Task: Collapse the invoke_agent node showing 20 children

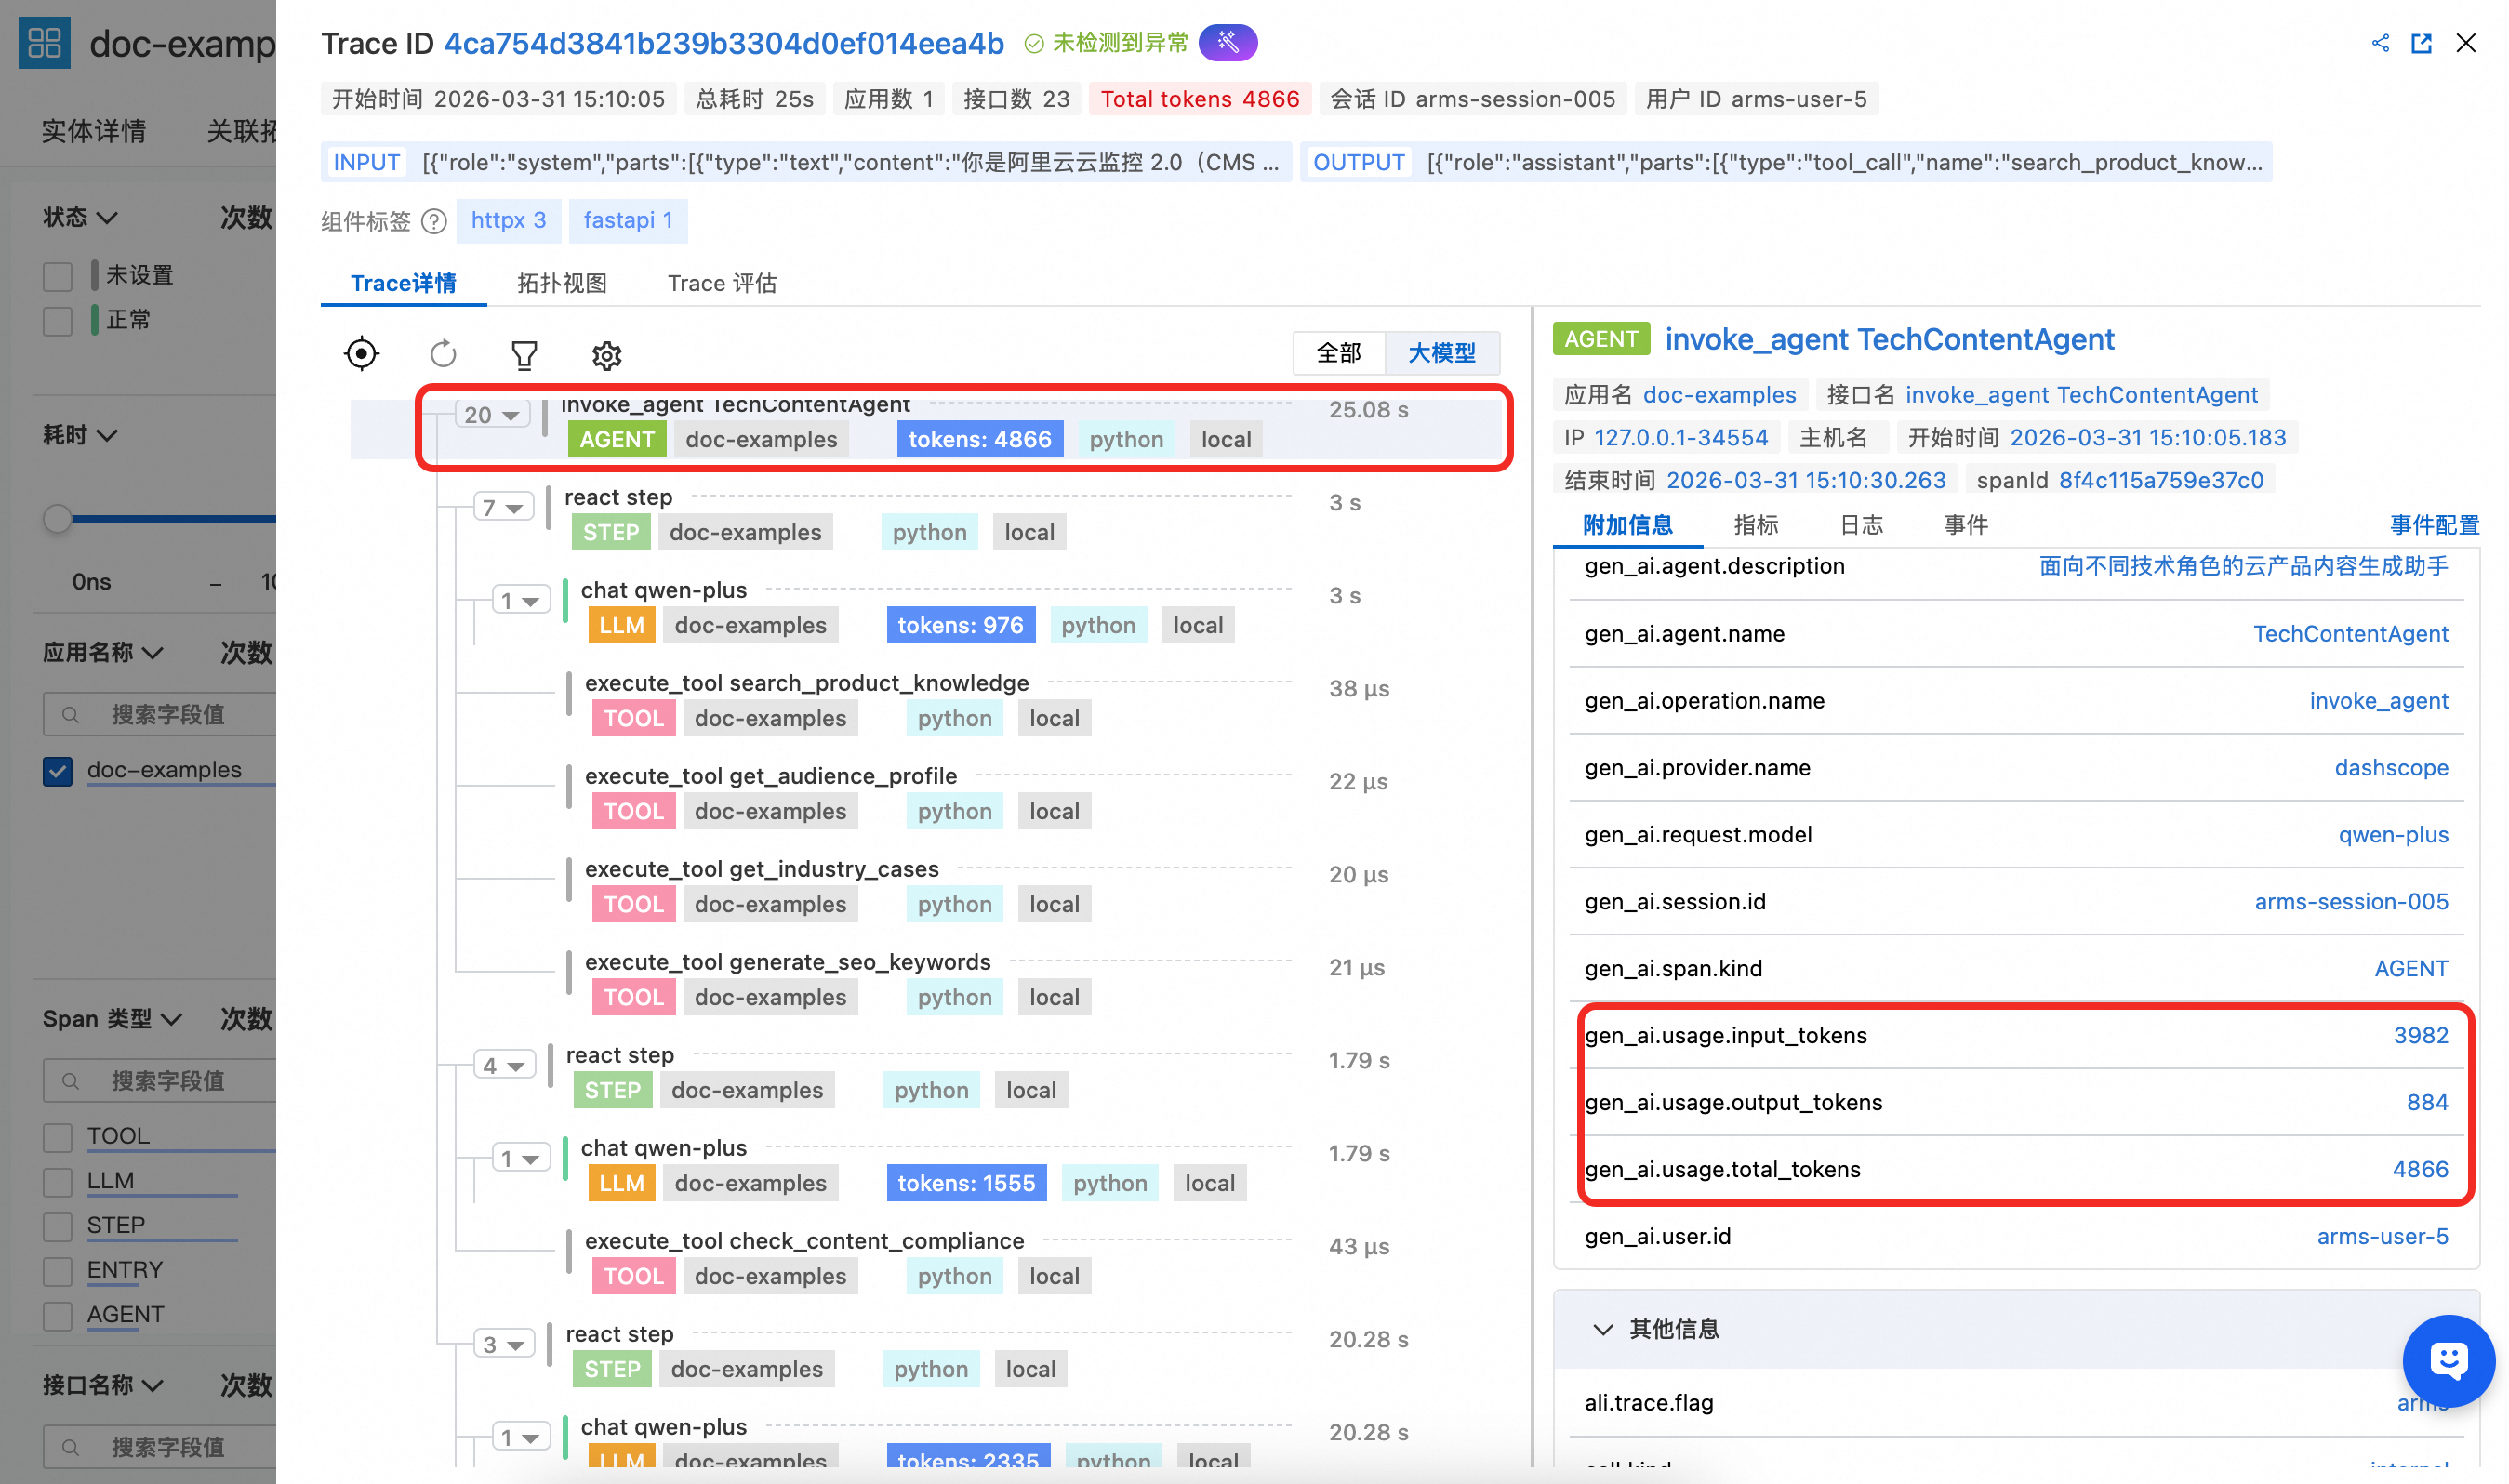Action: pos(492,414)
